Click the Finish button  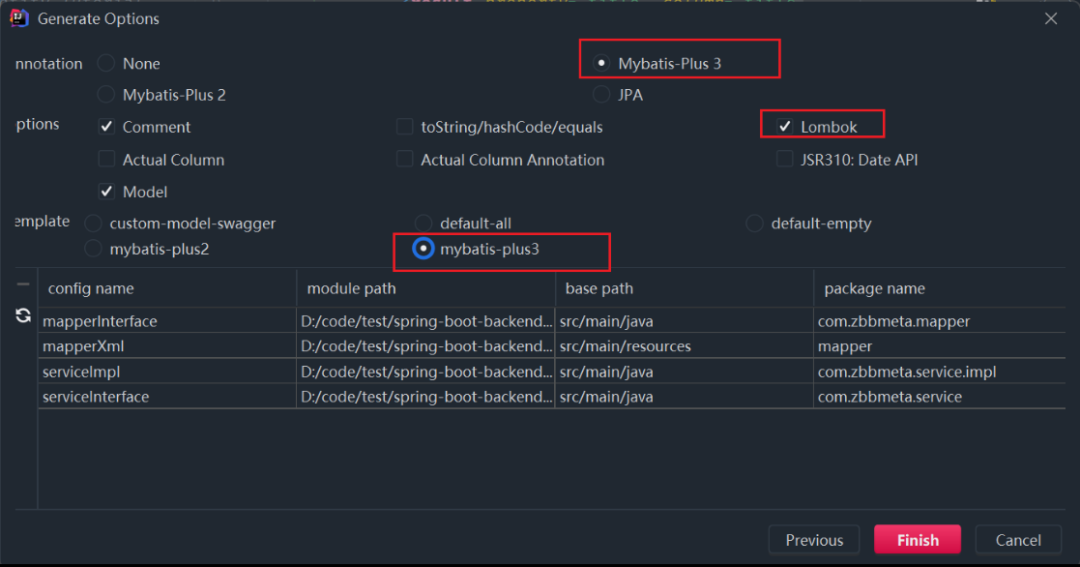pyautogui.click(x=917, y=539)
